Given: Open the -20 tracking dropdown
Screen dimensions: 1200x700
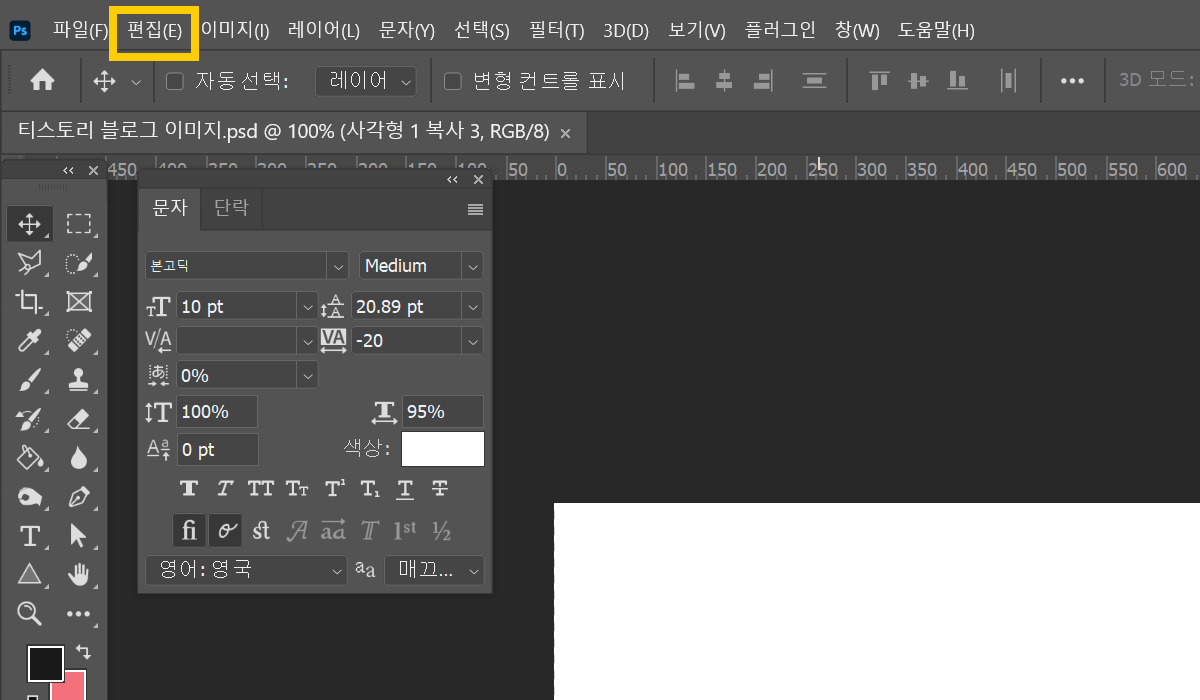Looking at the screenshot, I should pos(472,341).
